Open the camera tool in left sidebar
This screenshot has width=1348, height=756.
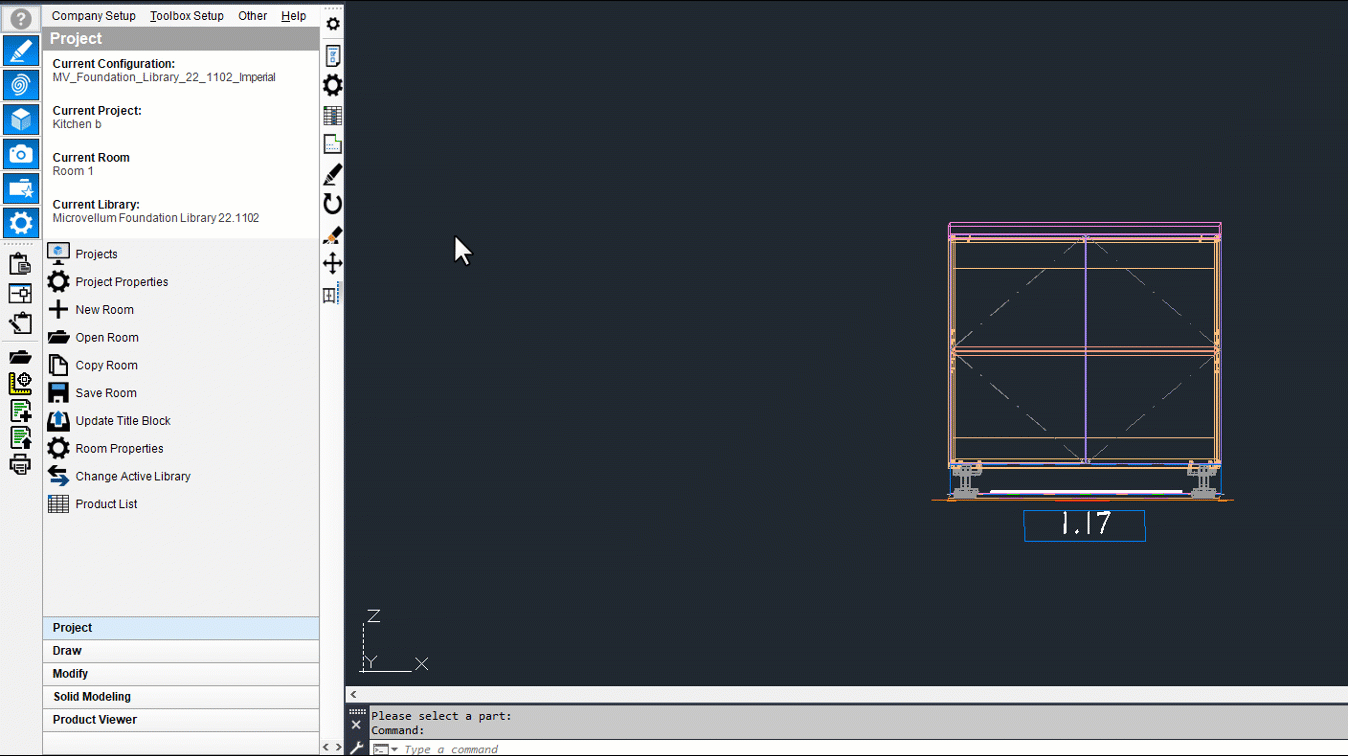point(21,154)
